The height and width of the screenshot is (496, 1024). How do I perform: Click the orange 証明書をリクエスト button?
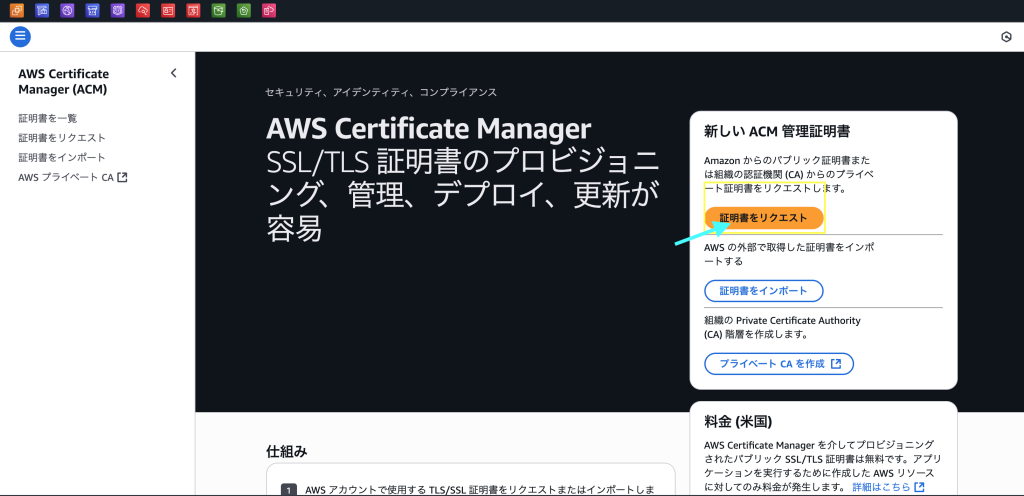(763, 218)
